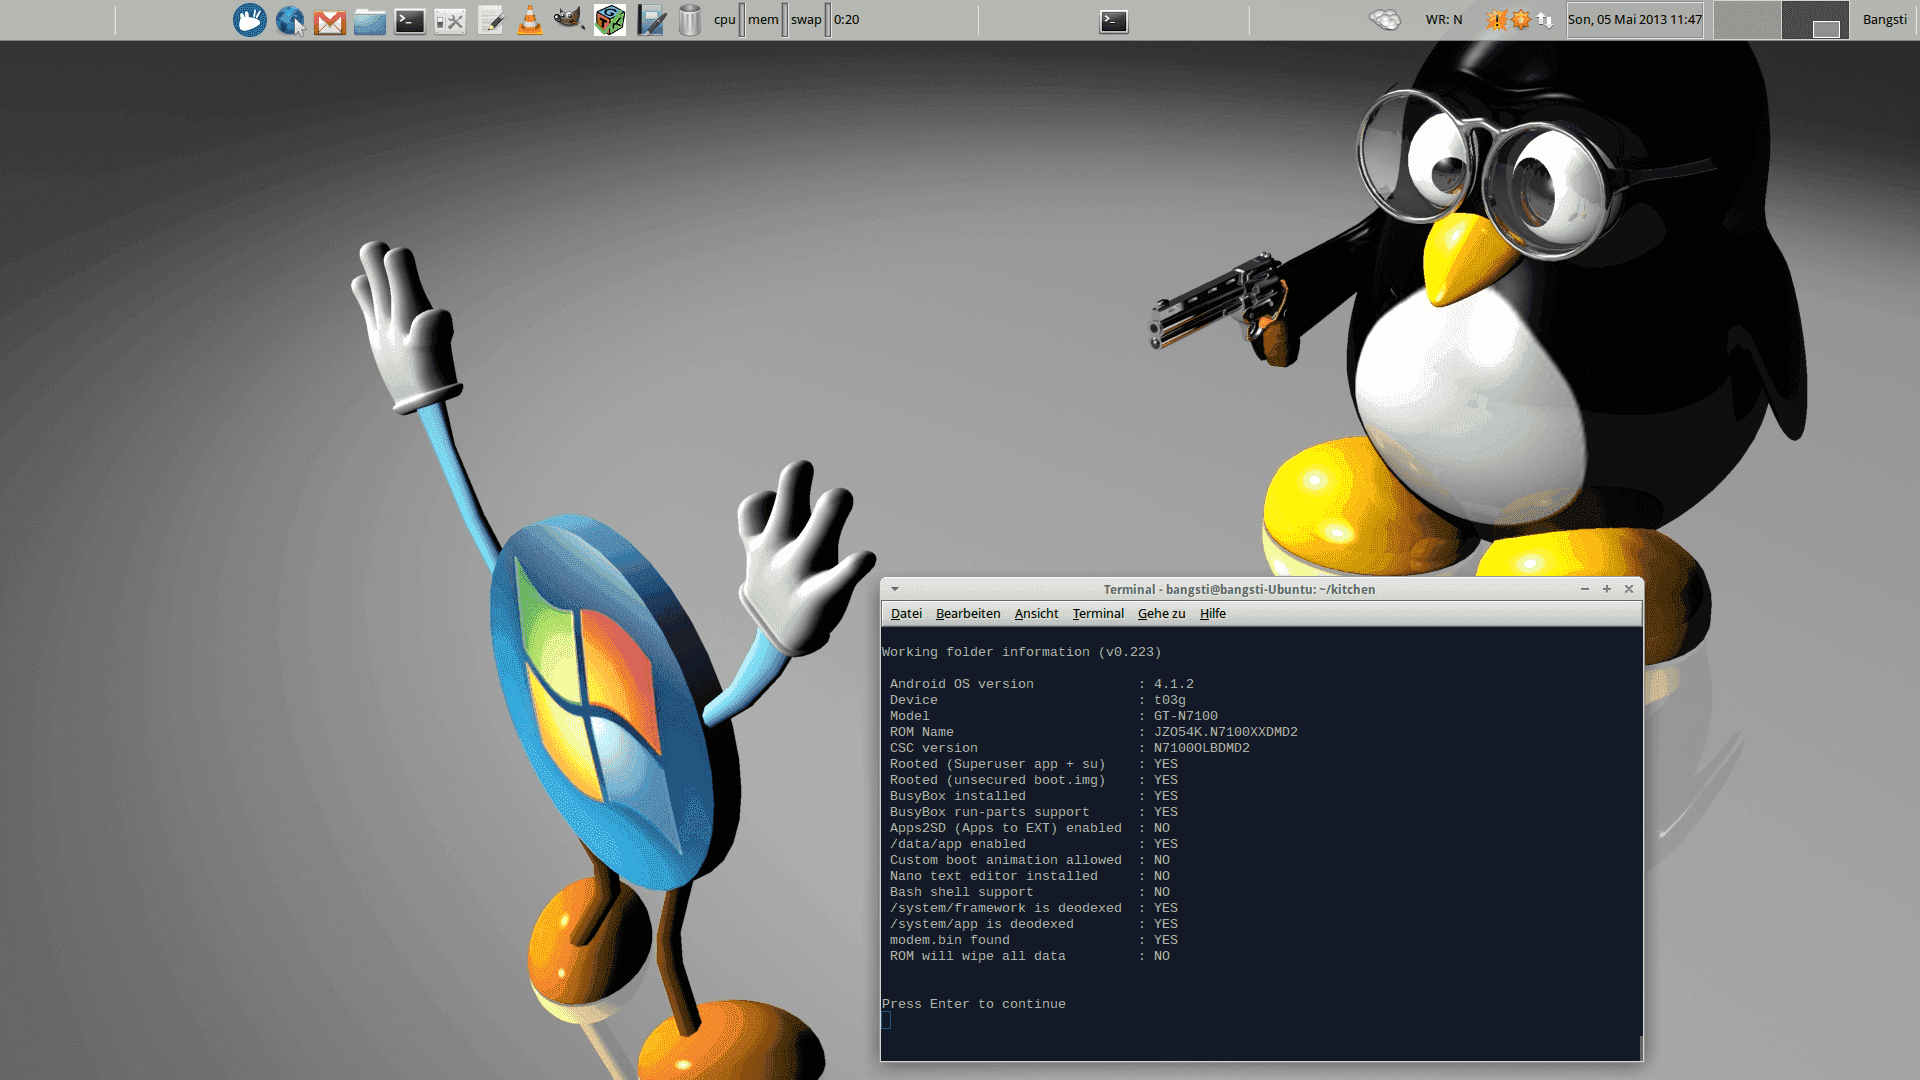The width and height of the screenshot is (1920, 1080).
Task: Click the 'Apps2SD (Apps to EXT) enabled' line
Action: pos(1030,828)
